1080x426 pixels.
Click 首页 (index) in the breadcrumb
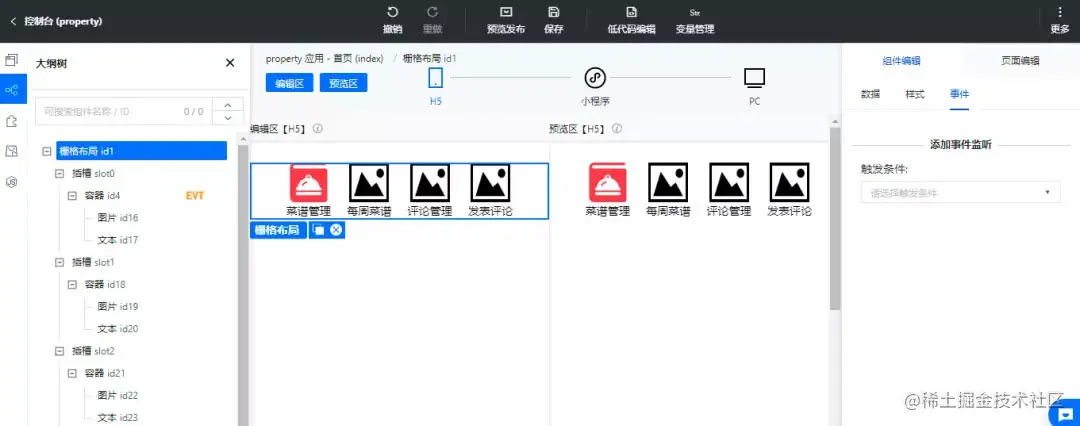pyautogui.click(x=359, y=59)
